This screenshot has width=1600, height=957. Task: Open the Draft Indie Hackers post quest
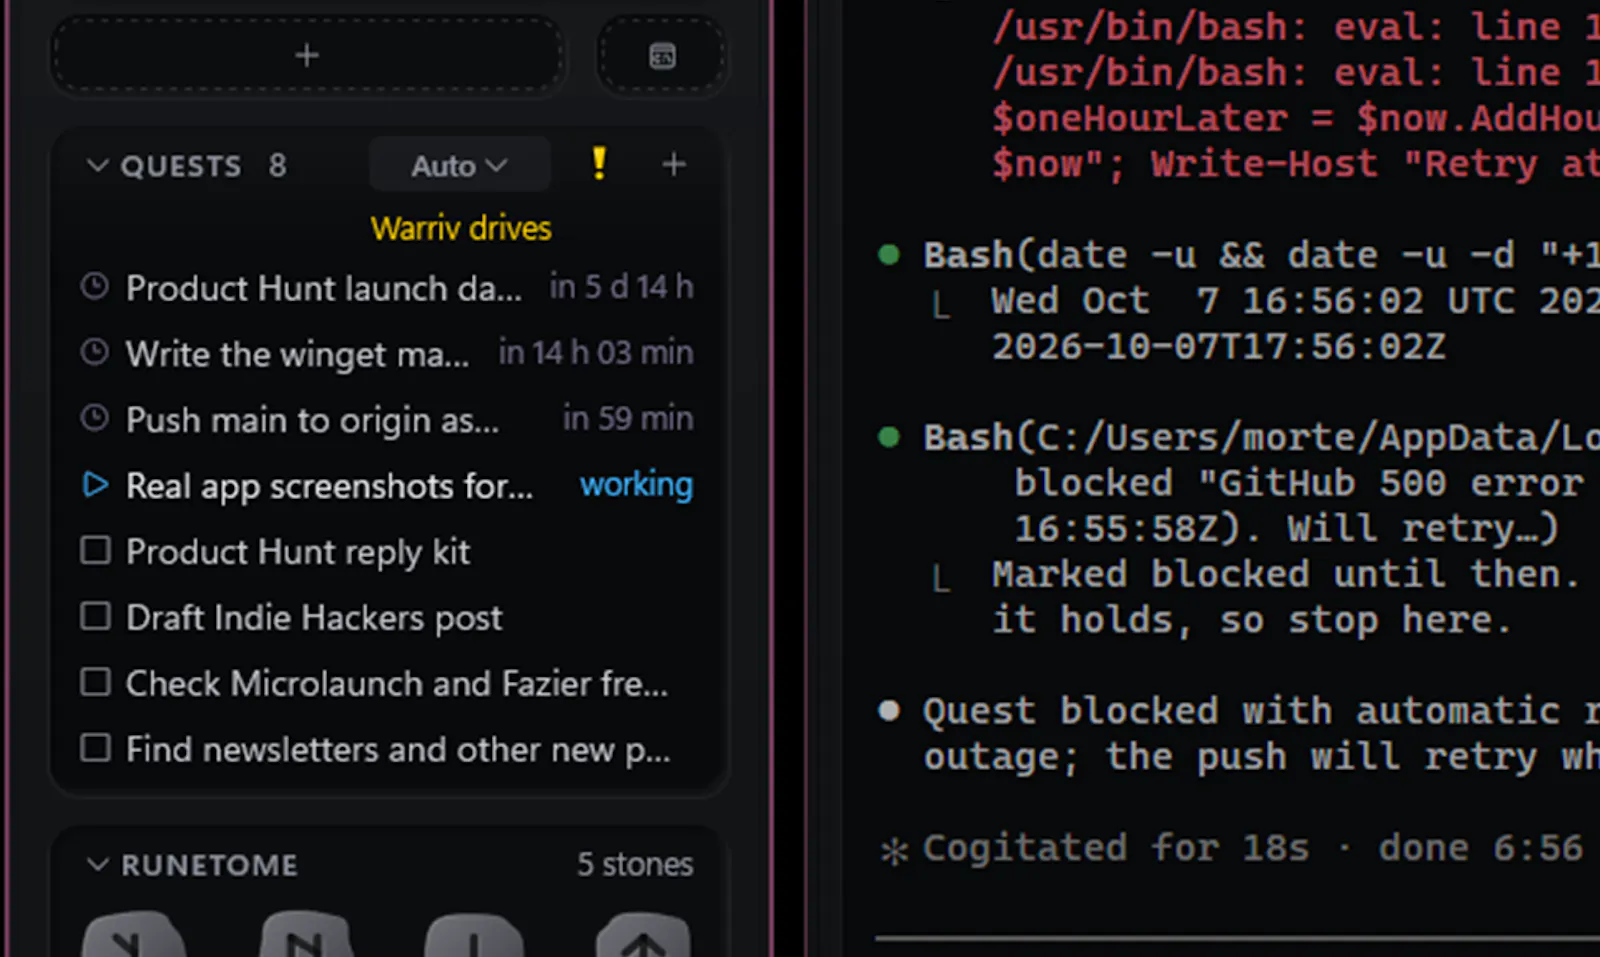pos(314,618)
